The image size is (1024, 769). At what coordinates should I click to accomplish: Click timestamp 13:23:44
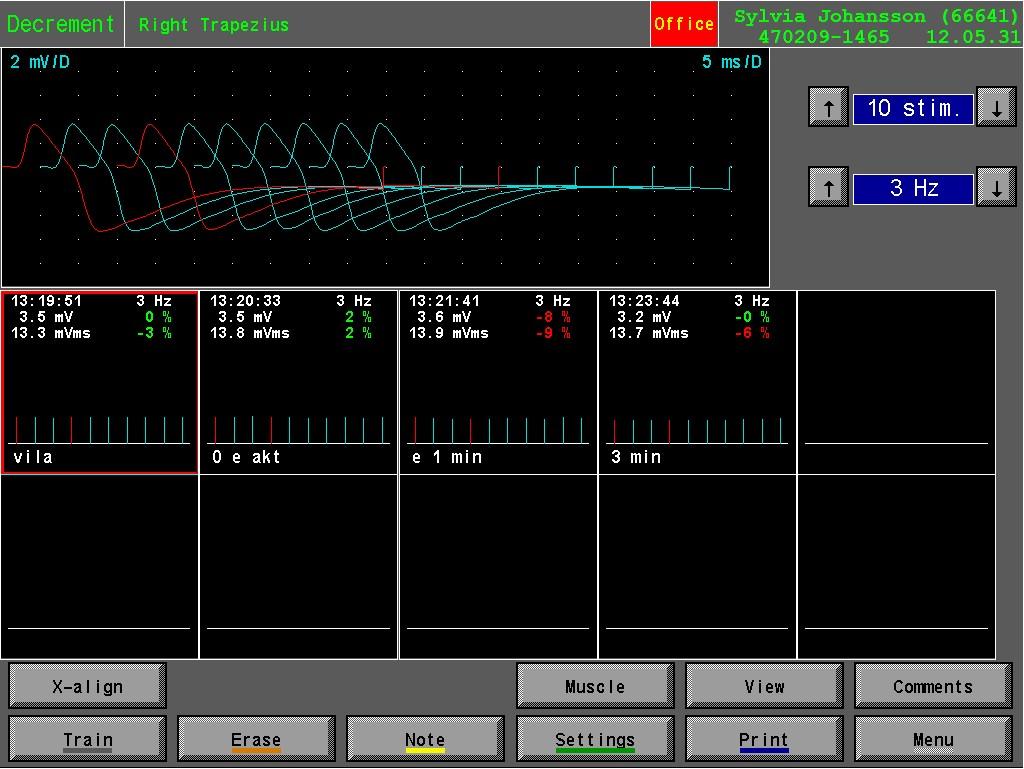tap(645, 301)
